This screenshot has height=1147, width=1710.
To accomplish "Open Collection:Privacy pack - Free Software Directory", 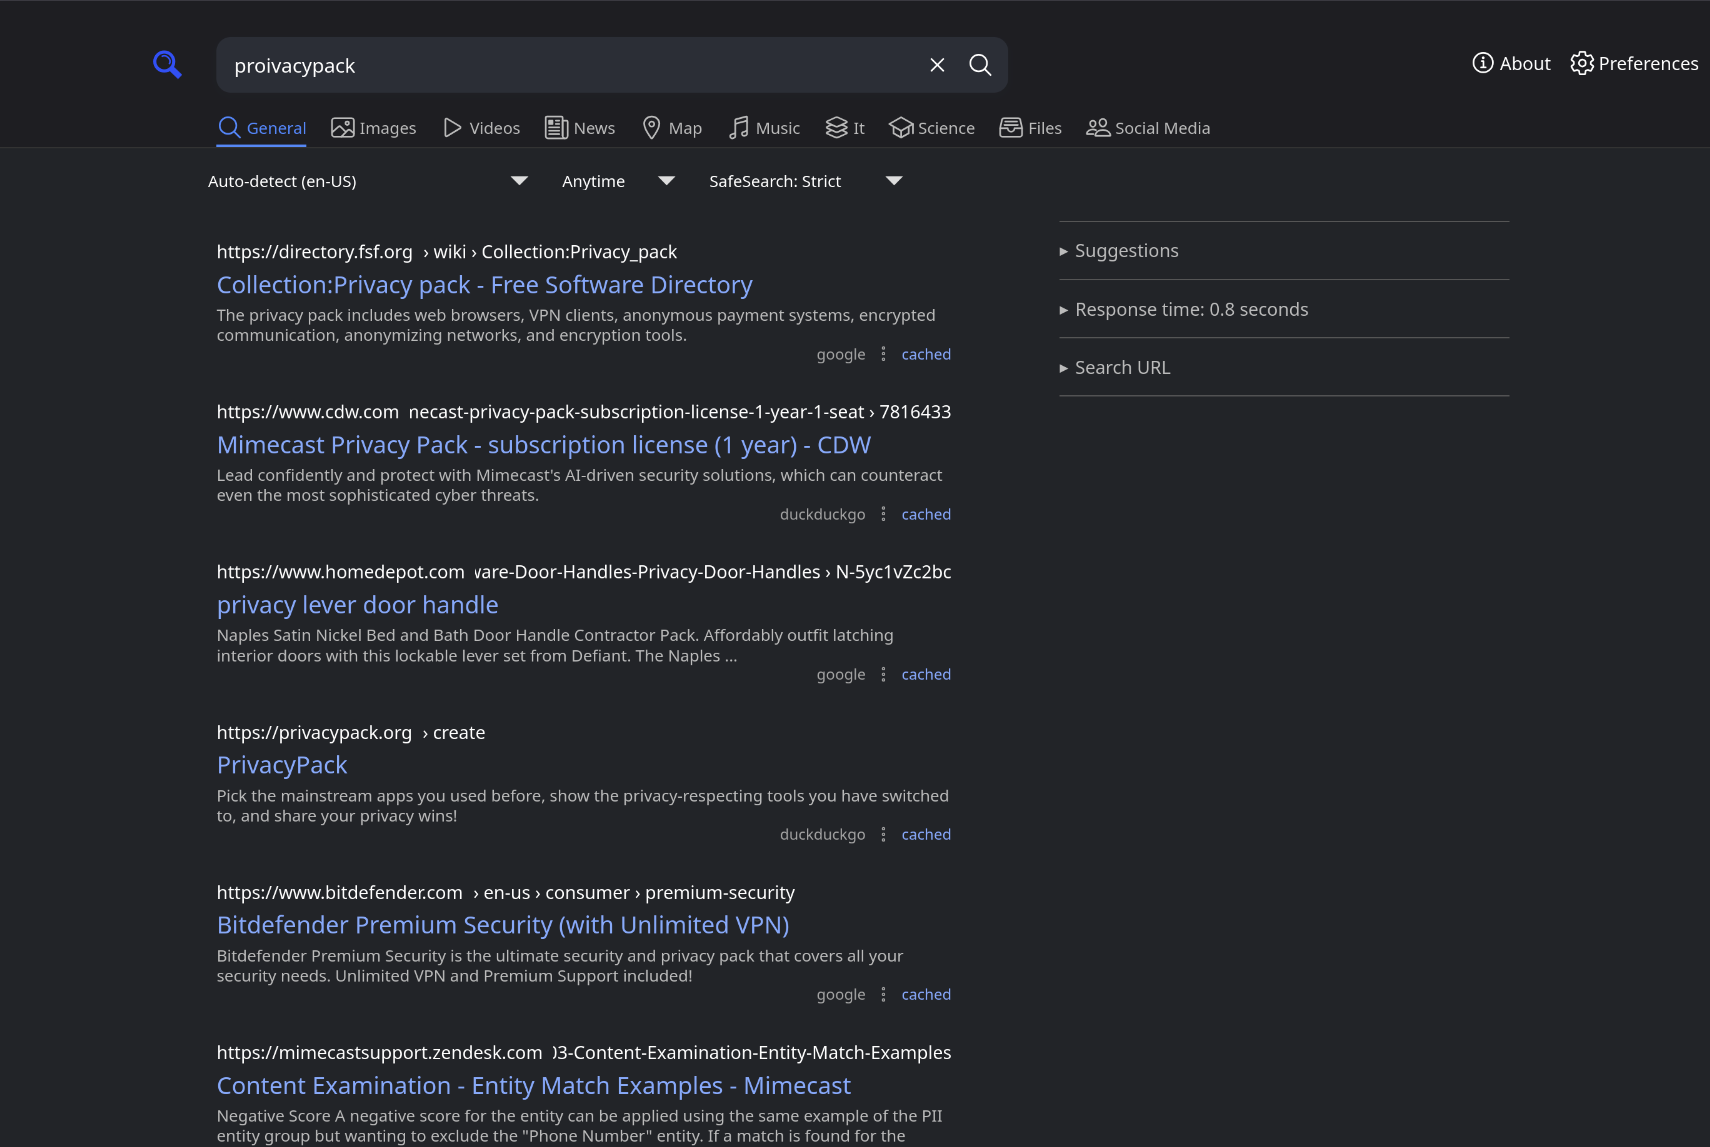I will click(x=485, y=285).
